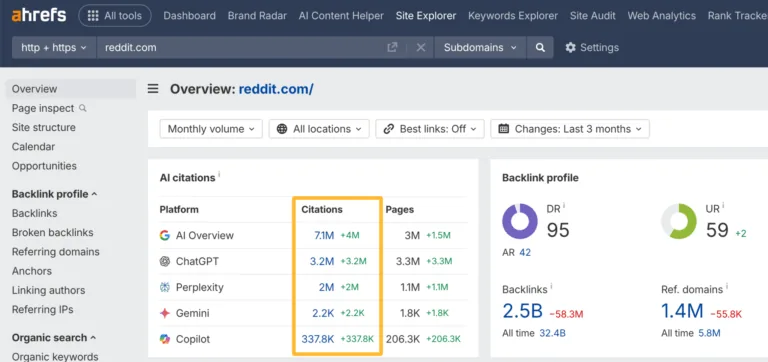Click the ChatGPT platform icon
Screen dimensions: 768x362
[165, 262]
